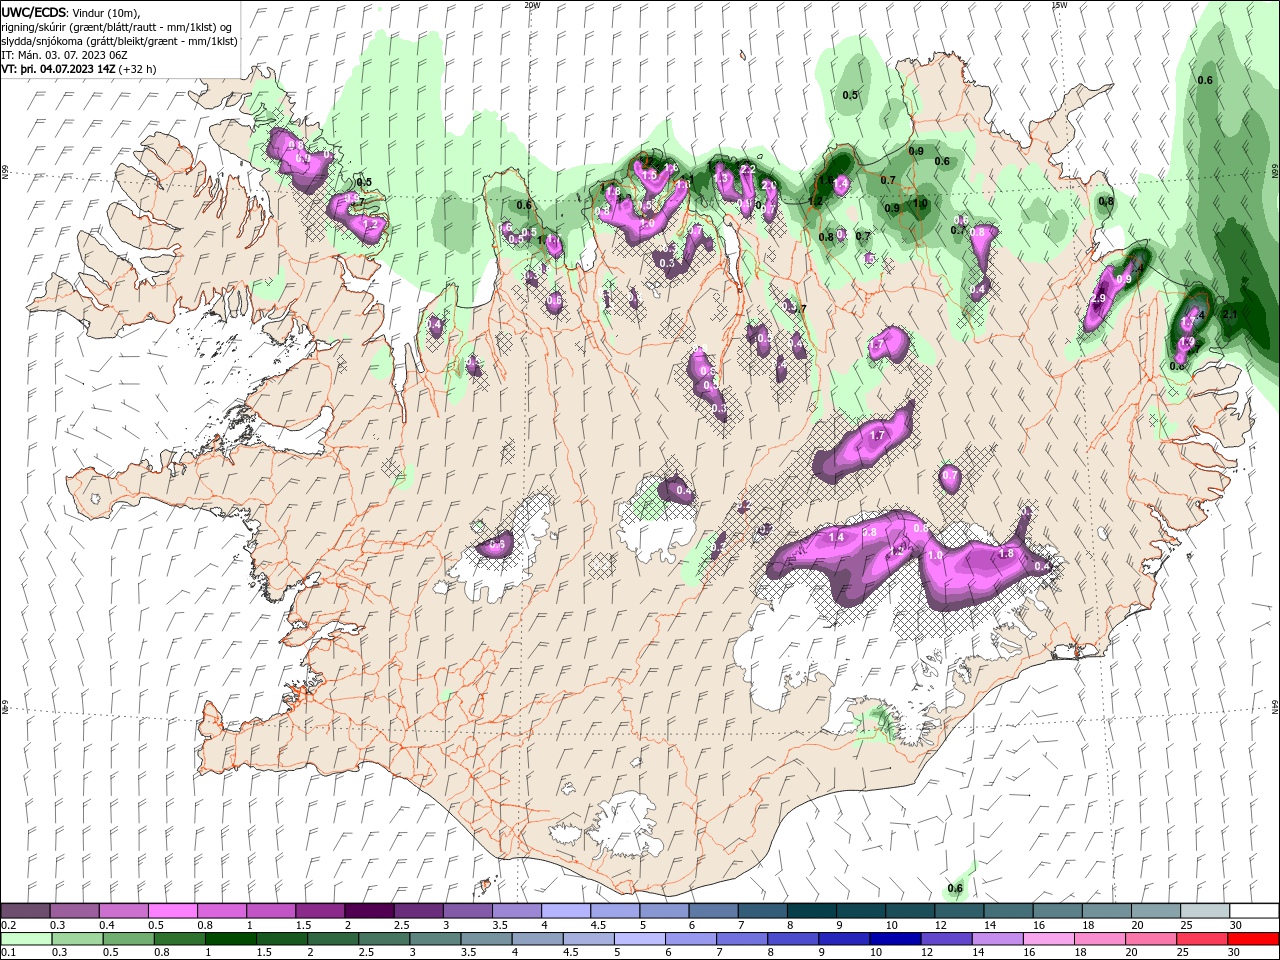This screenshot has width=1280, height=960.
Task: Click the 0.6 value in northeast sea rain band
Action: [x=1205, y=80]
